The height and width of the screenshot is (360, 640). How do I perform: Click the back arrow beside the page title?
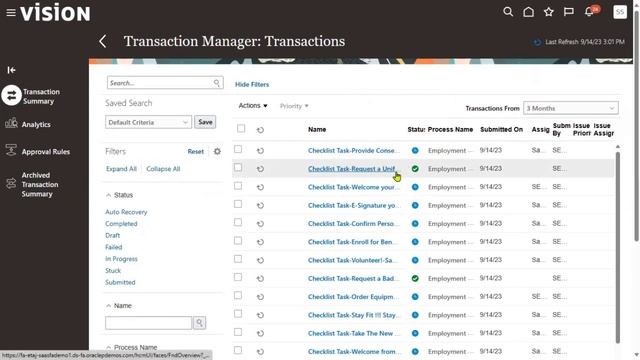coord(103,41)
